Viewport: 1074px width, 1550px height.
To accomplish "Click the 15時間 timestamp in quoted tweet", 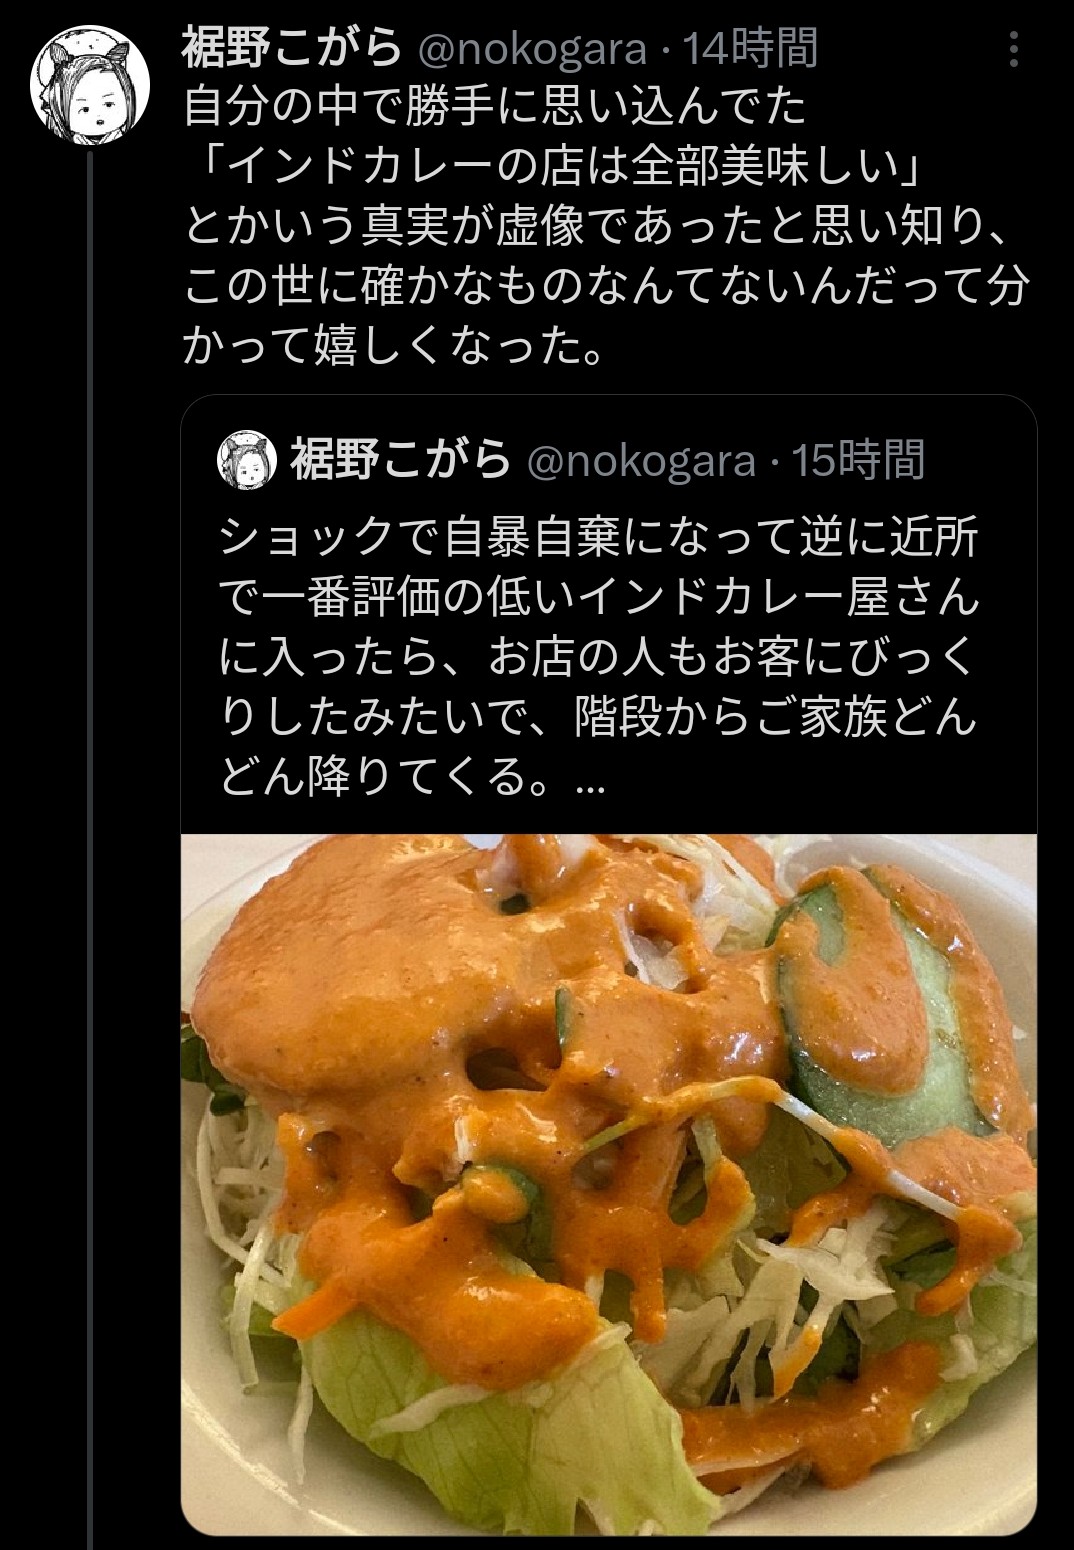I will click(859, 460).
